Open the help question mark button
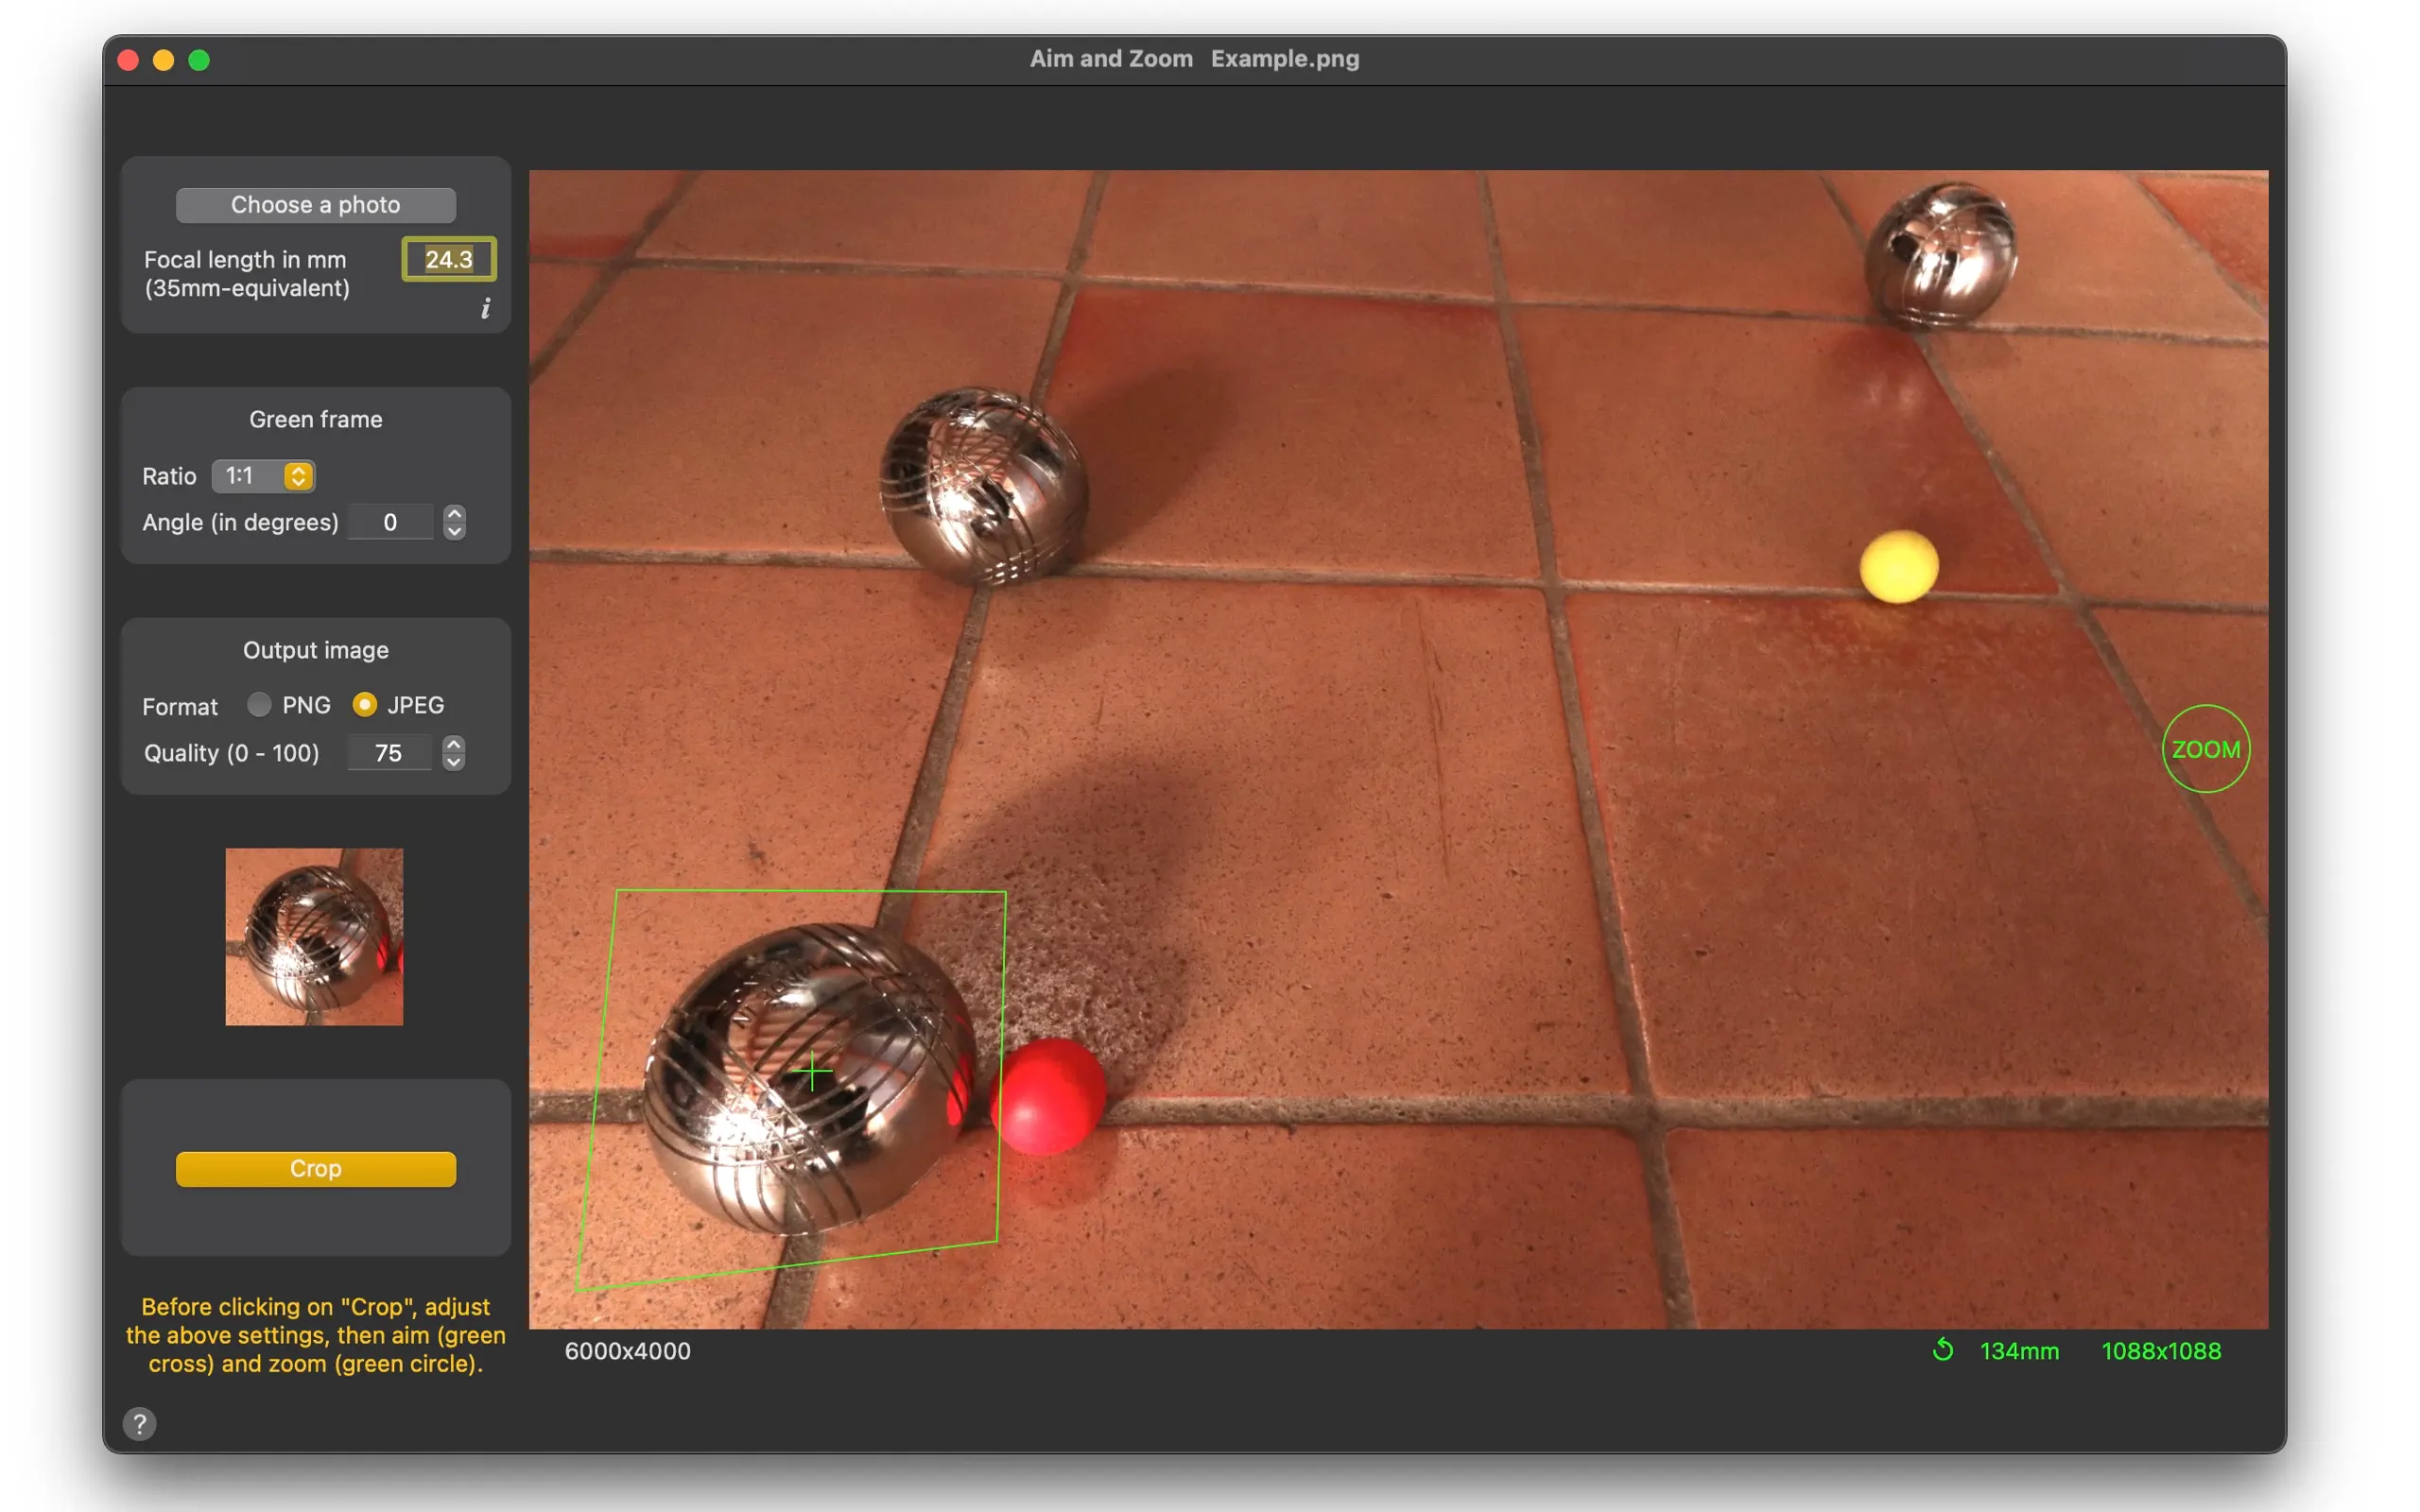Image resolution: width=2420 pixels, height=1512 pixels. click(x=140, y=1423)
